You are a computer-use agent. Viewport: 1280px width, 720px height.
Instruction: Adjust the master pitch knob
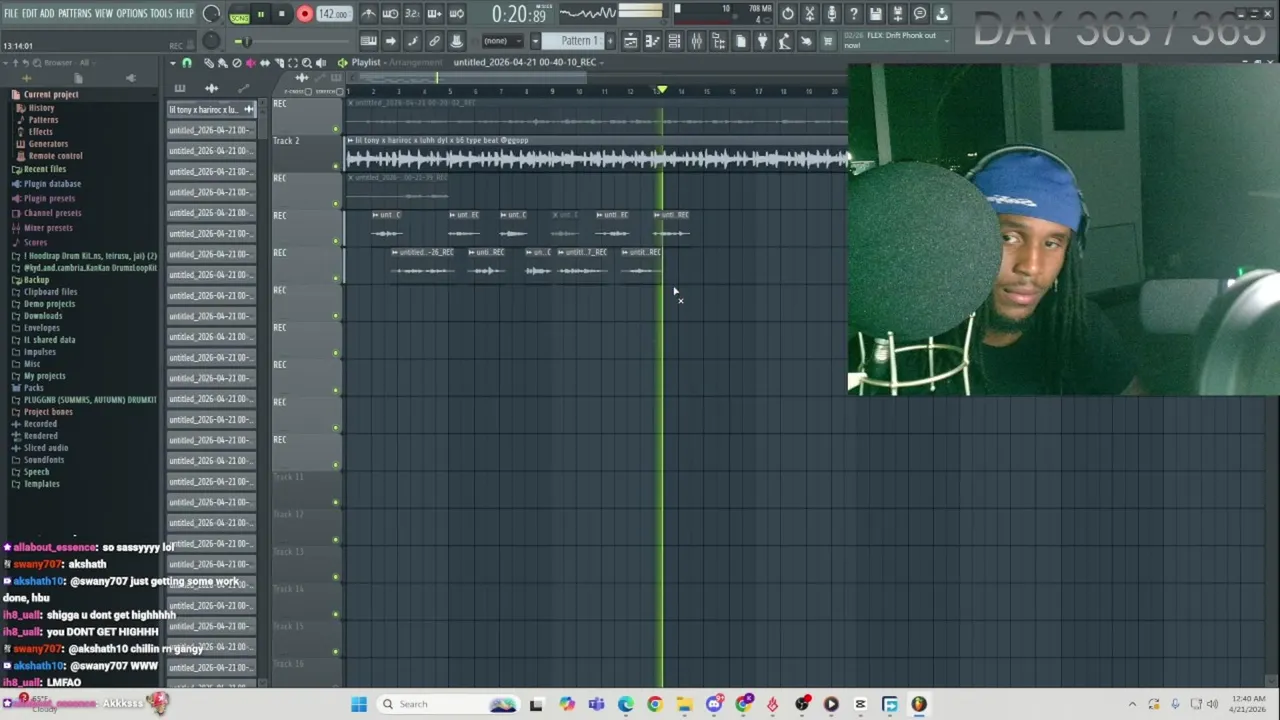(211, 41)
